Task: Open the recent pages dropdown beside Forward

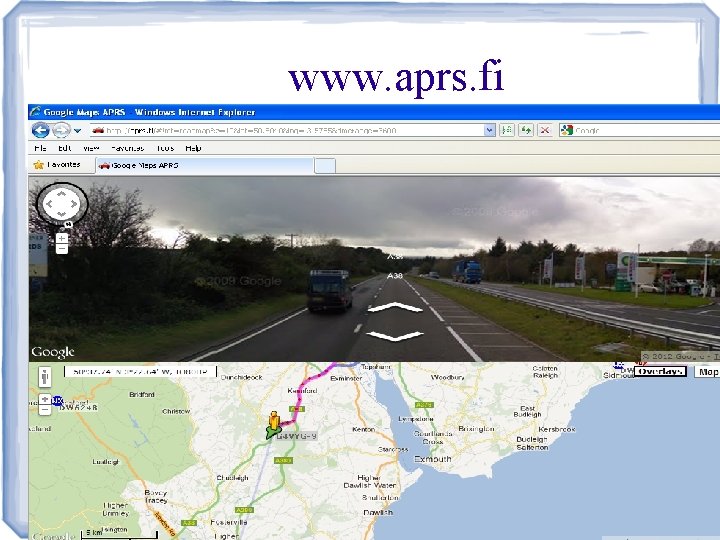Action: tap(78, 131)
